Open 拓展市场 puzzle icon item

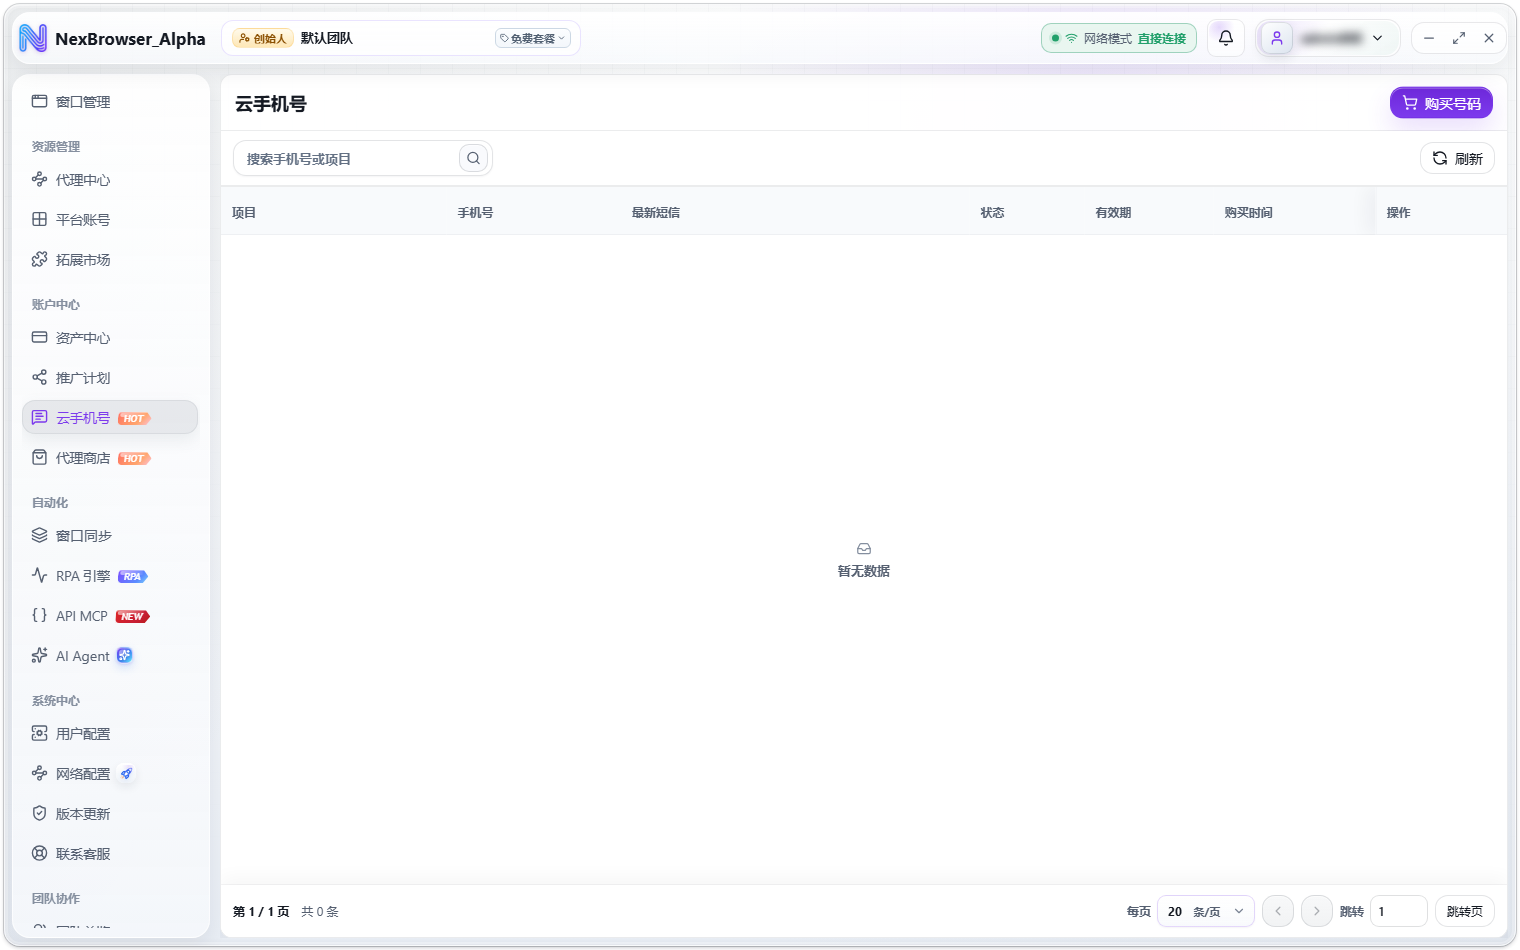[x=110, y=260]
